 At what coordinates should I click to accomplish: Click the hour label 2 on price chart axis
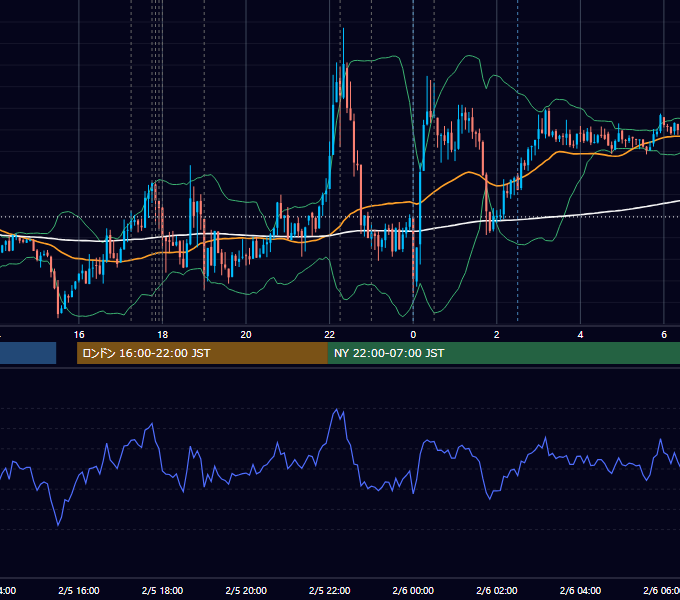coord(497,335)
